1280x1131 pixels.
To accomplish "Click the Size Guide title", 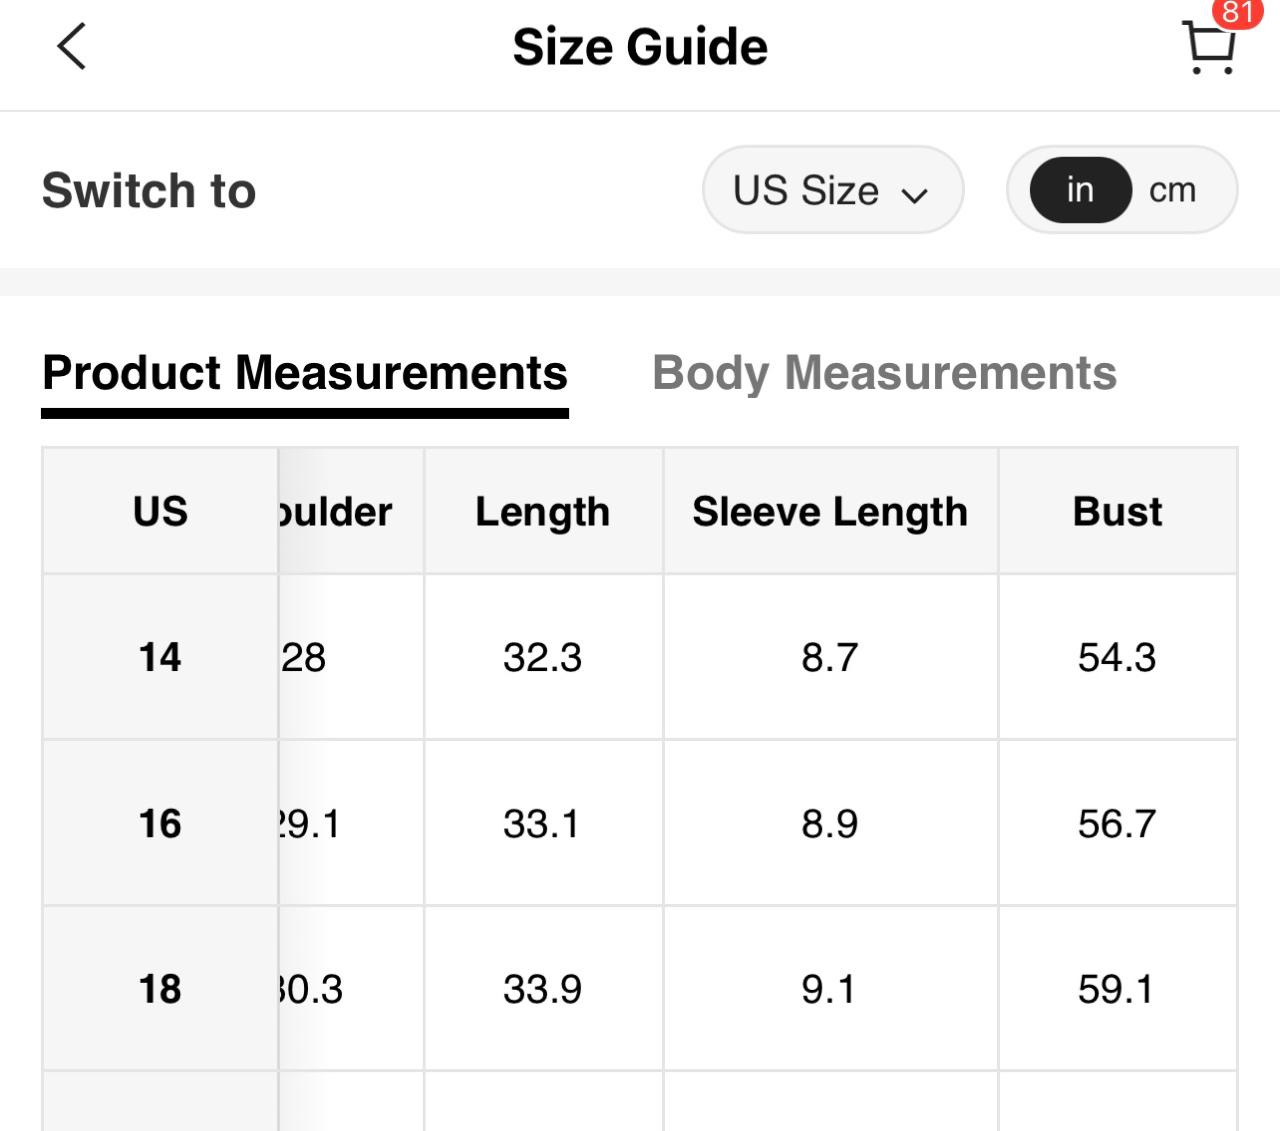I will click(640, 47).
